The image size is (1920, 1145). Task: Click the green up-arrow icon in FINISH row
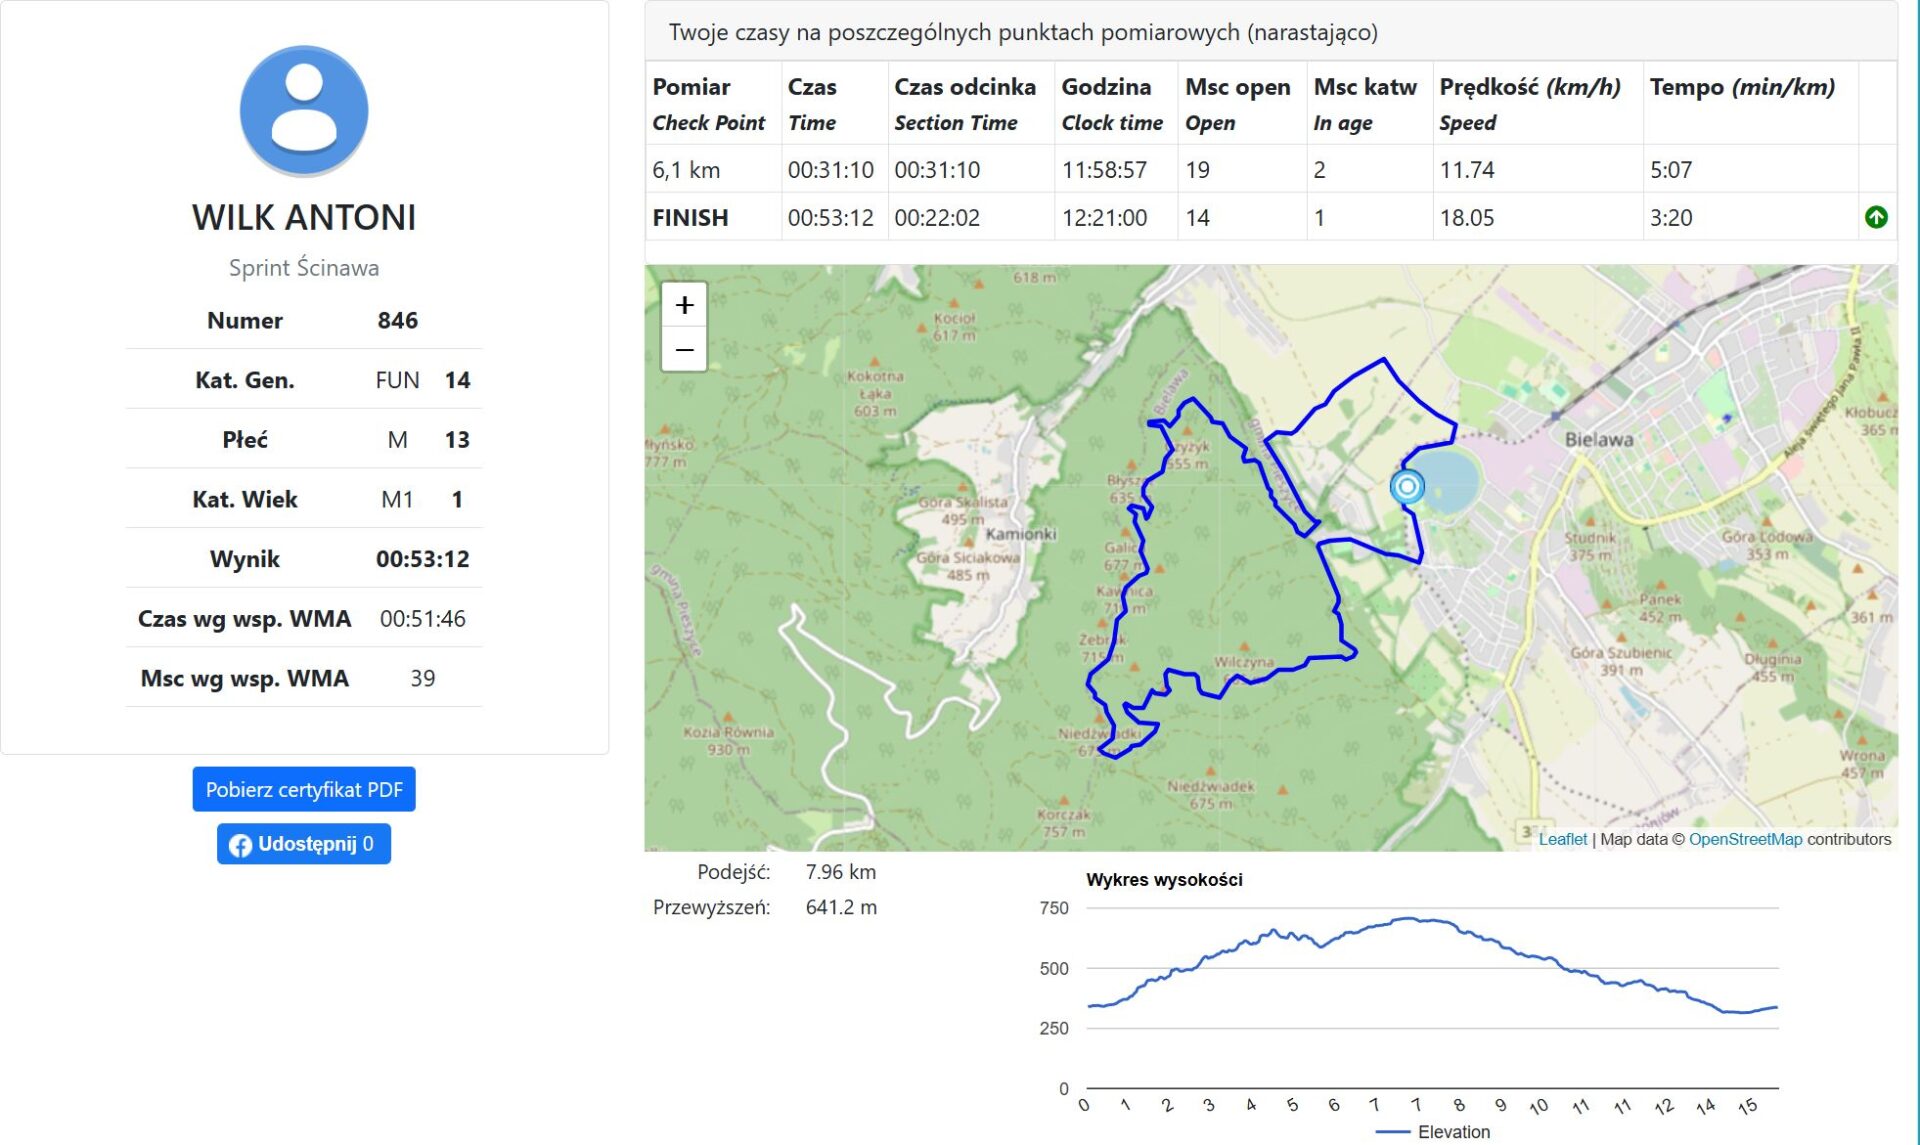coord(1876,217)
